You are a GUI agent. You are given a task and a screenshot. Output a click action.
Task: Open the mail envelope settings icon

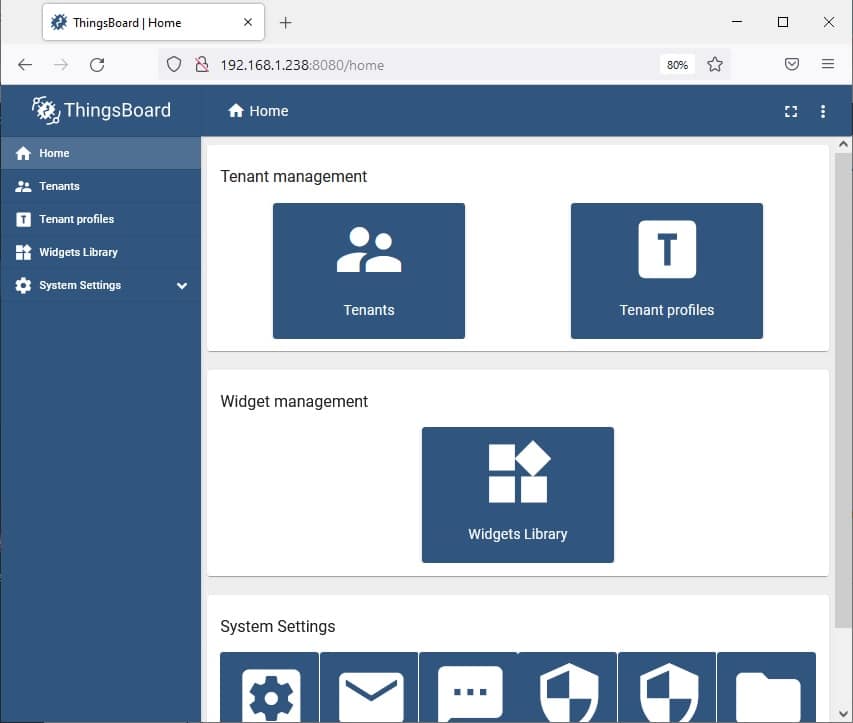tap(368, 693)
